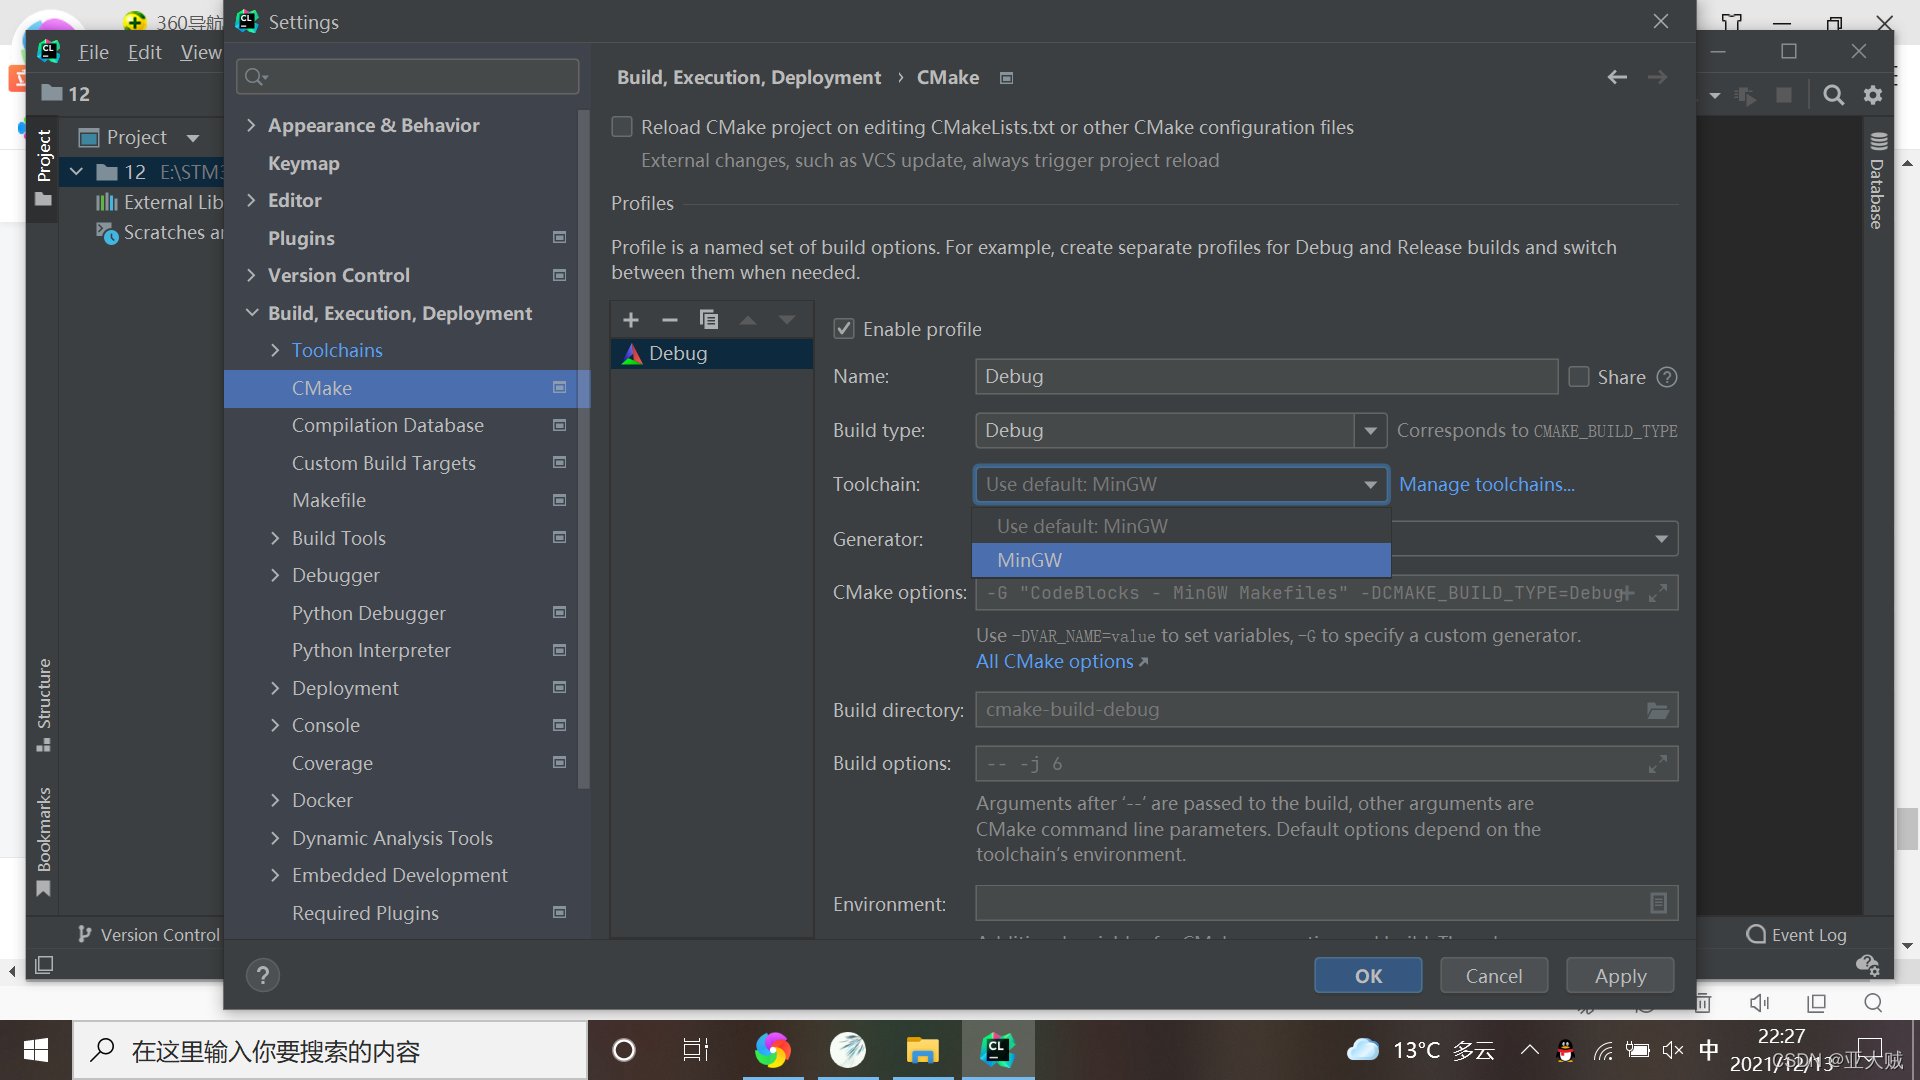Screen dimensions: 1920x1080
Task: Open the Keymap settings page
Action: click(x=303, y=163)
